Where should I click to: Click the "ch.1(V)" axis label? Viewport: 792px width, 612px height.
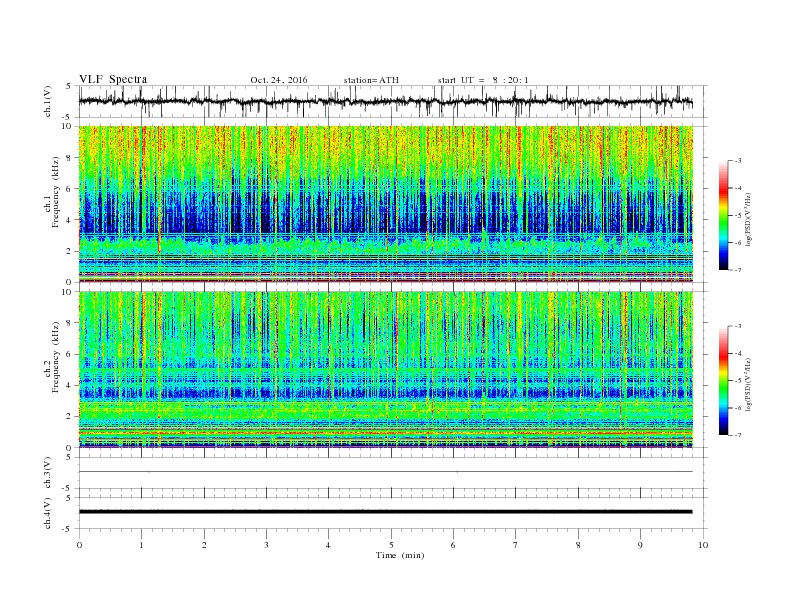tap(48, 101)
